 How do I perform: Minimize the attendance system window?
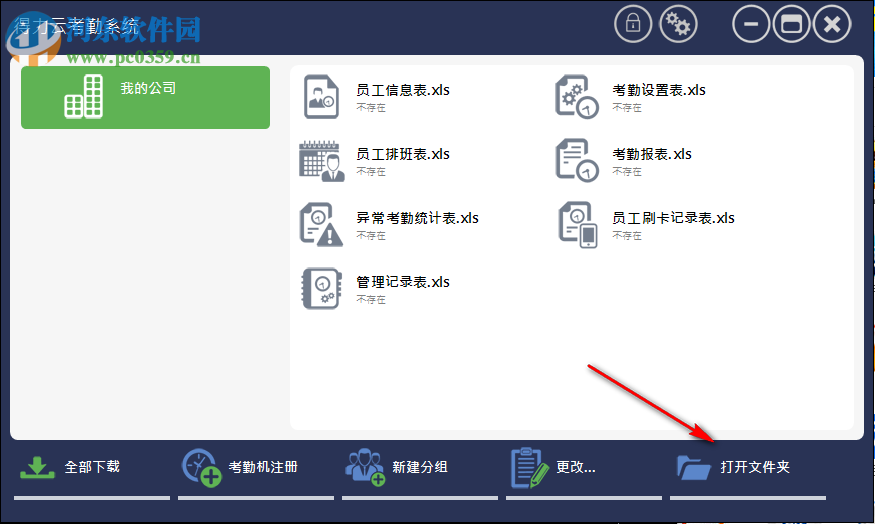[x=751, y=24]
